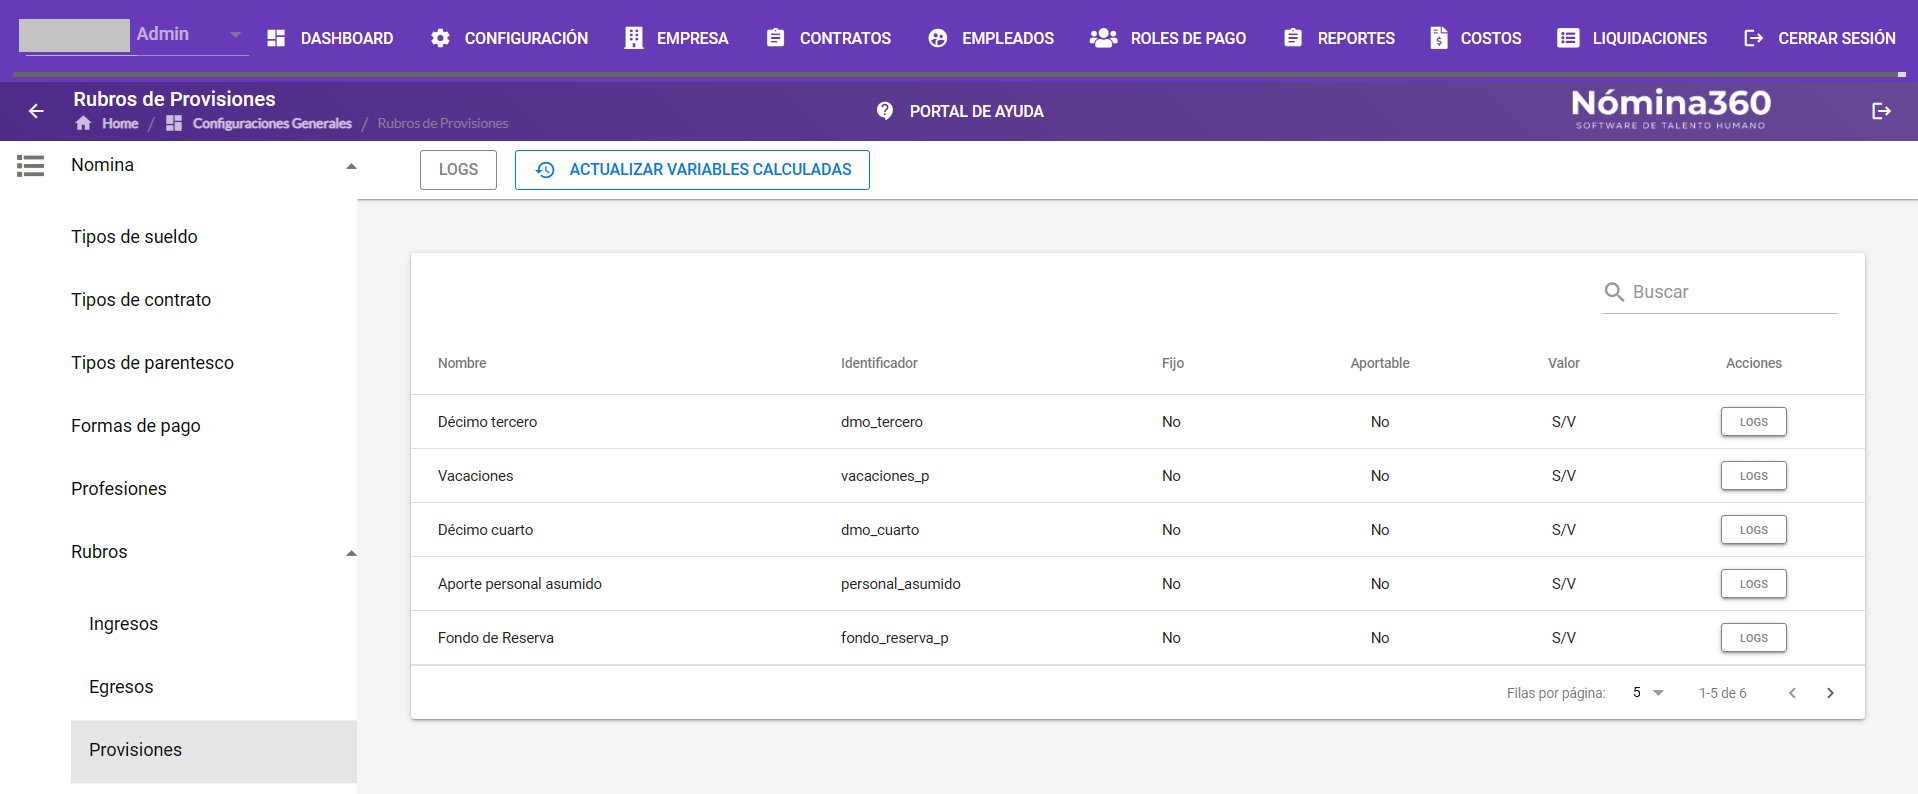Click the Empresa building icon
The width and height of the screenshot is (1918, 794).
tap(633, 38)
